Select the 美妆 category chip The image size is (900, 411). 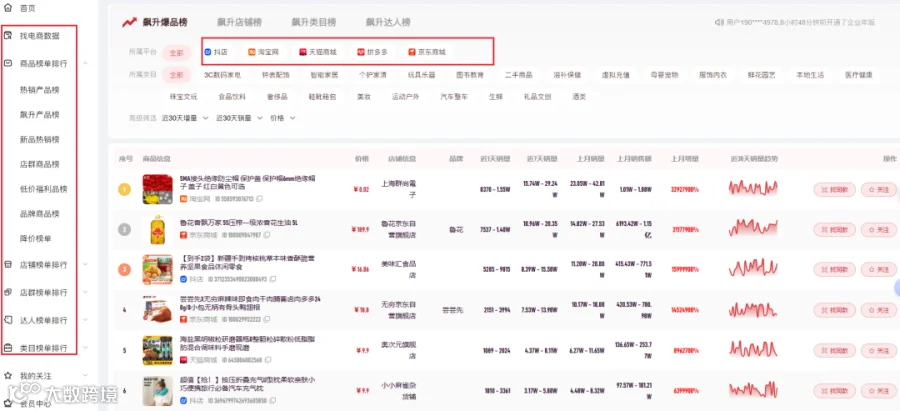coord(364,97)
